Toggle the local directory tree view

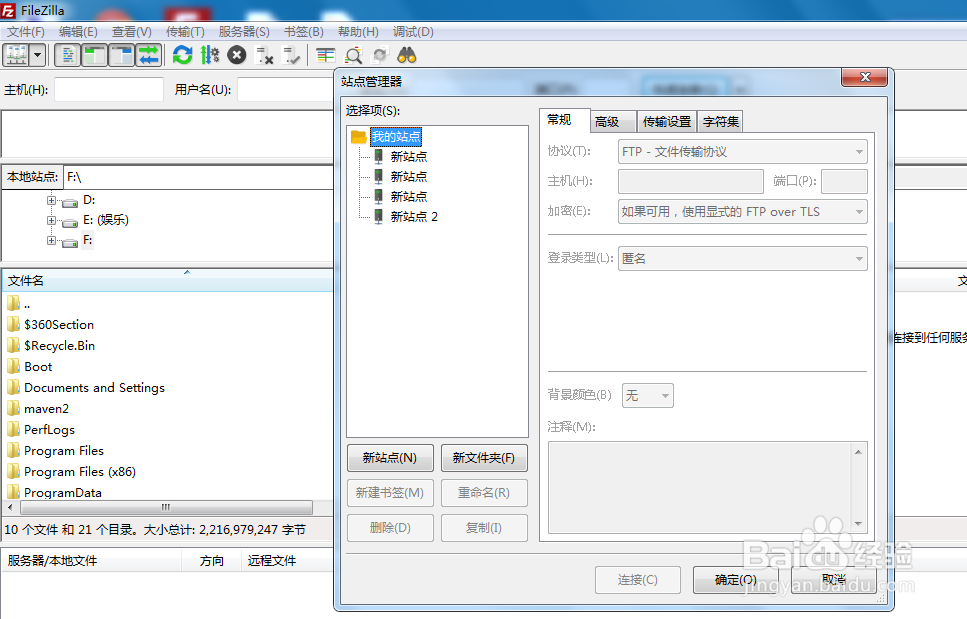tap(94, 55)
